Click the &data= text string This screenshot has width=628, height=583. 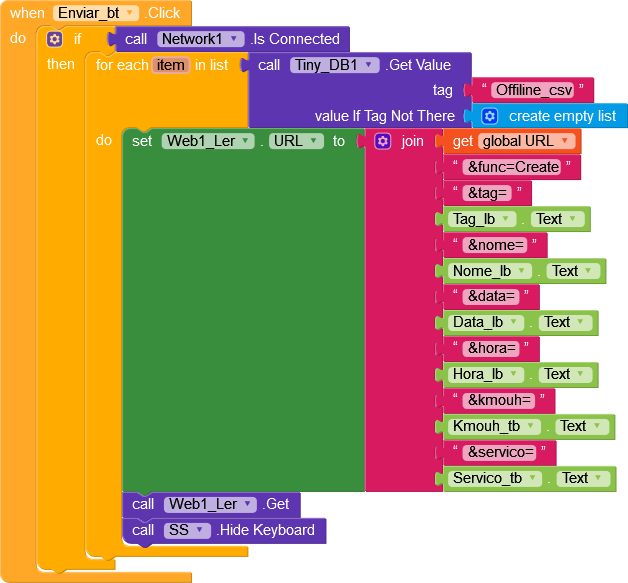click(x=491, y=296)
